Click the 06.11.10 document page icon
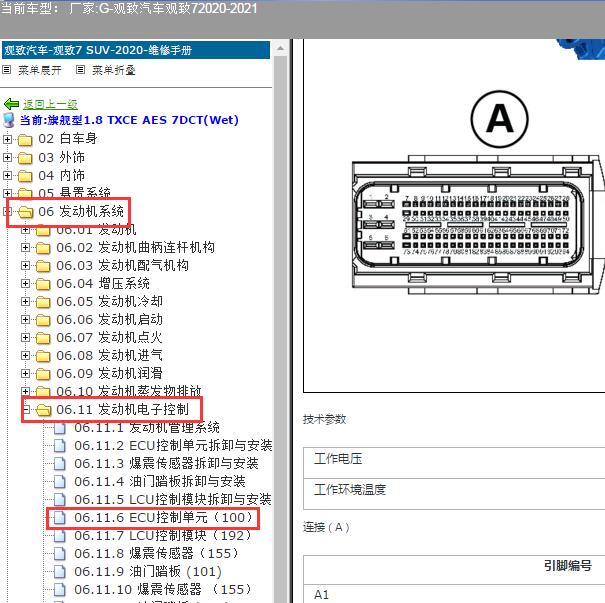The height and width of the screenshot is (603, 605). pyautogui.click(x=60, y=589)
